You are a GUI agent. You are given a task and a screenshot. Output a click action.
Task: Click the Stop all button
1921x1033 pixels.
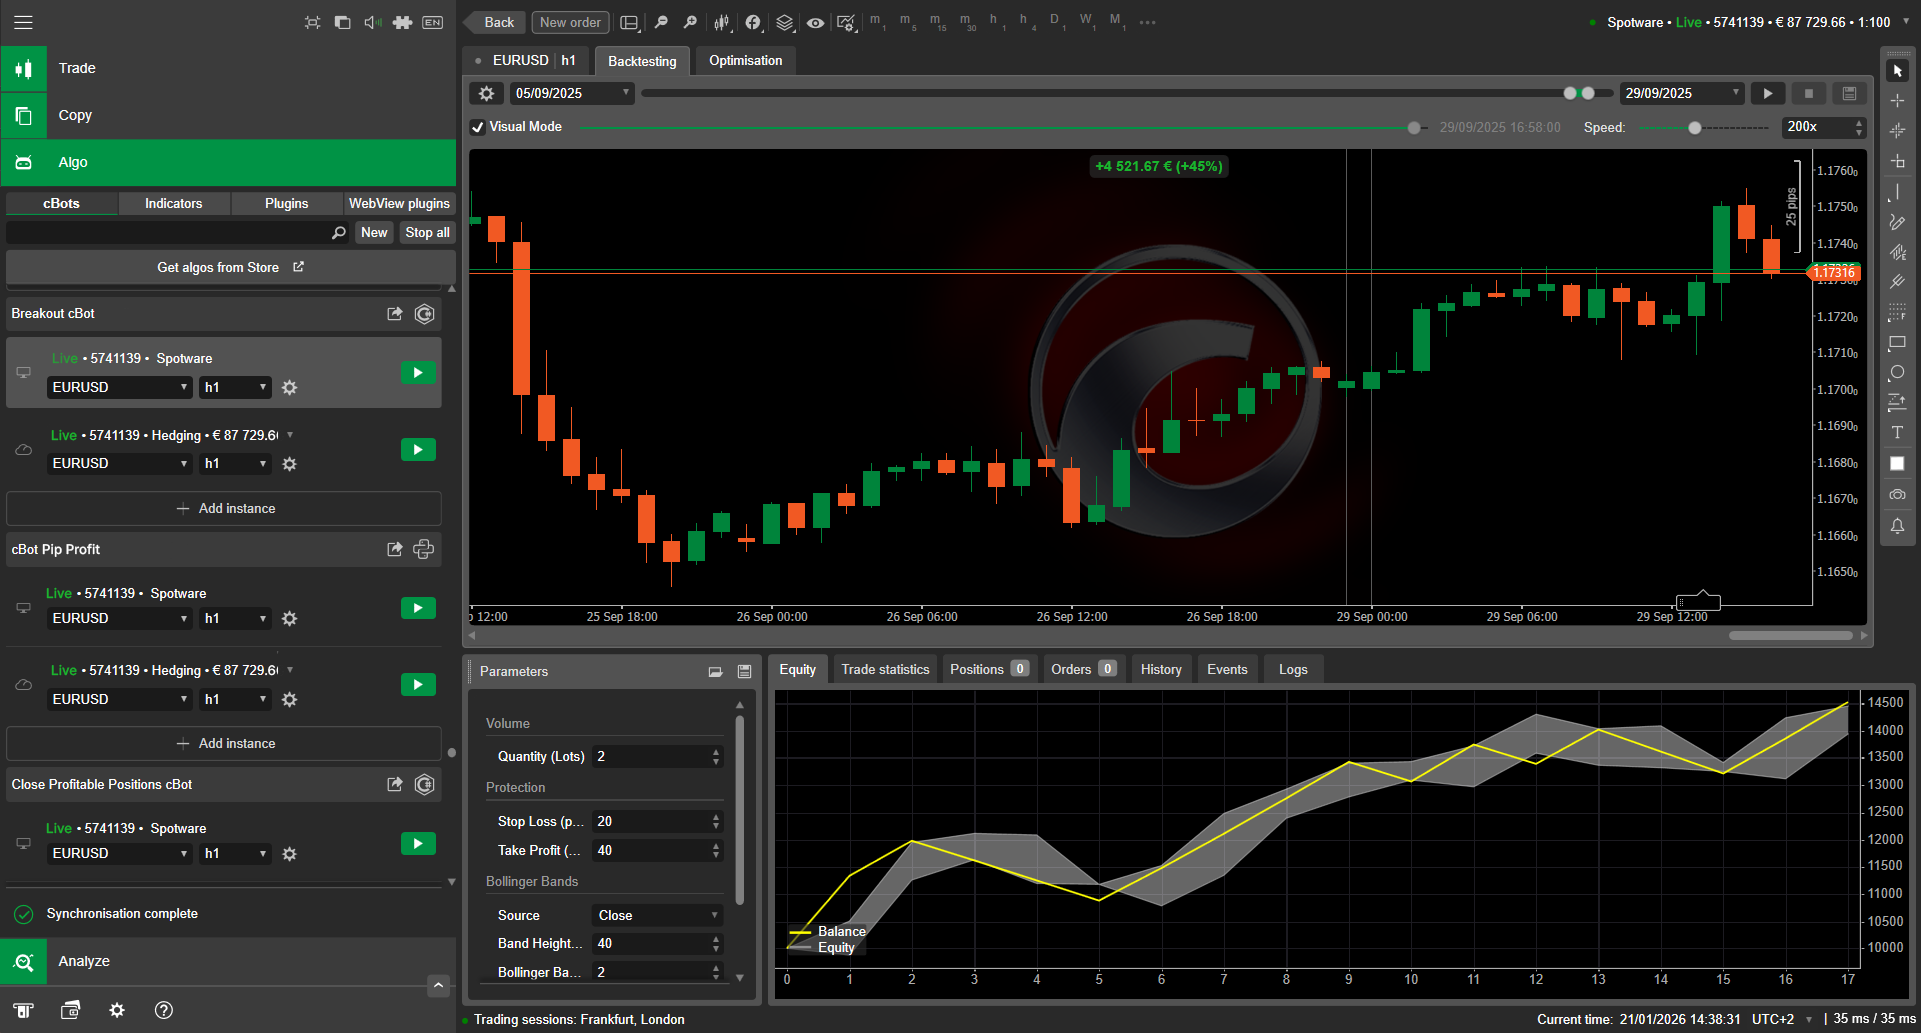coord(426,232)
